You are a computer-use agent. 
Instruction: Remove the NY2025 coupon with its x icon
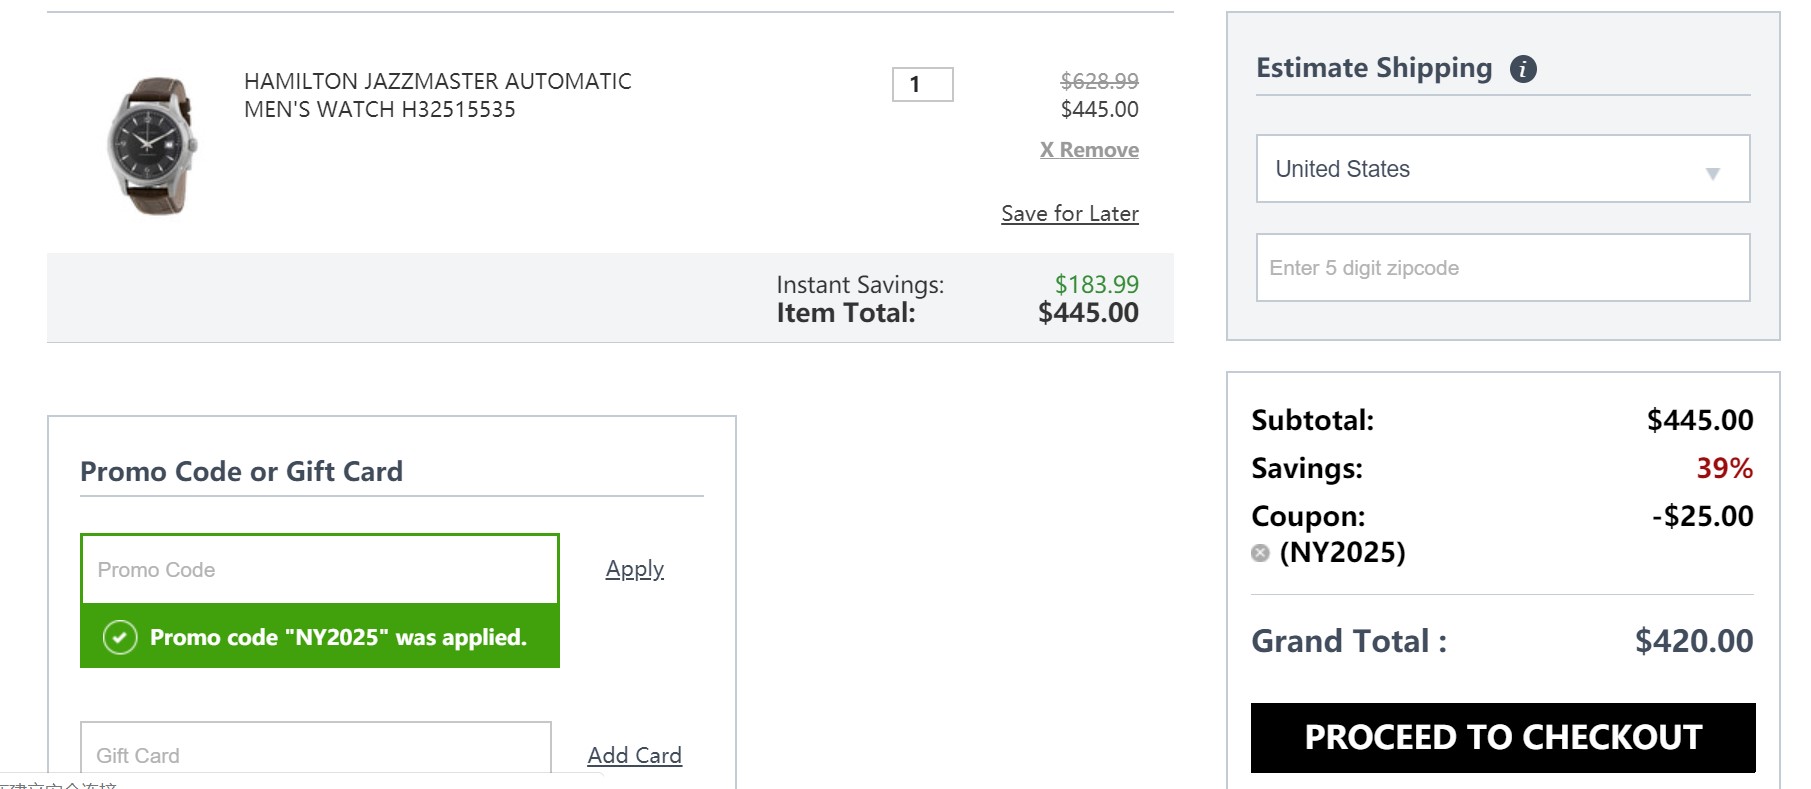(x=1260, y=553)
